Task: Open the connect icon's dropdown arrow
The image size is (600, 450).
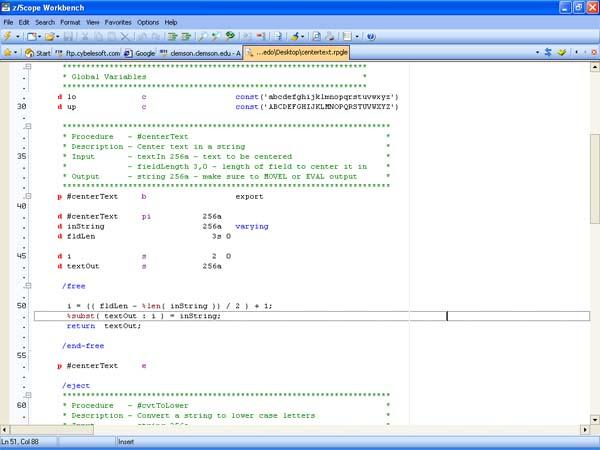Action: (x=18, y=37)
